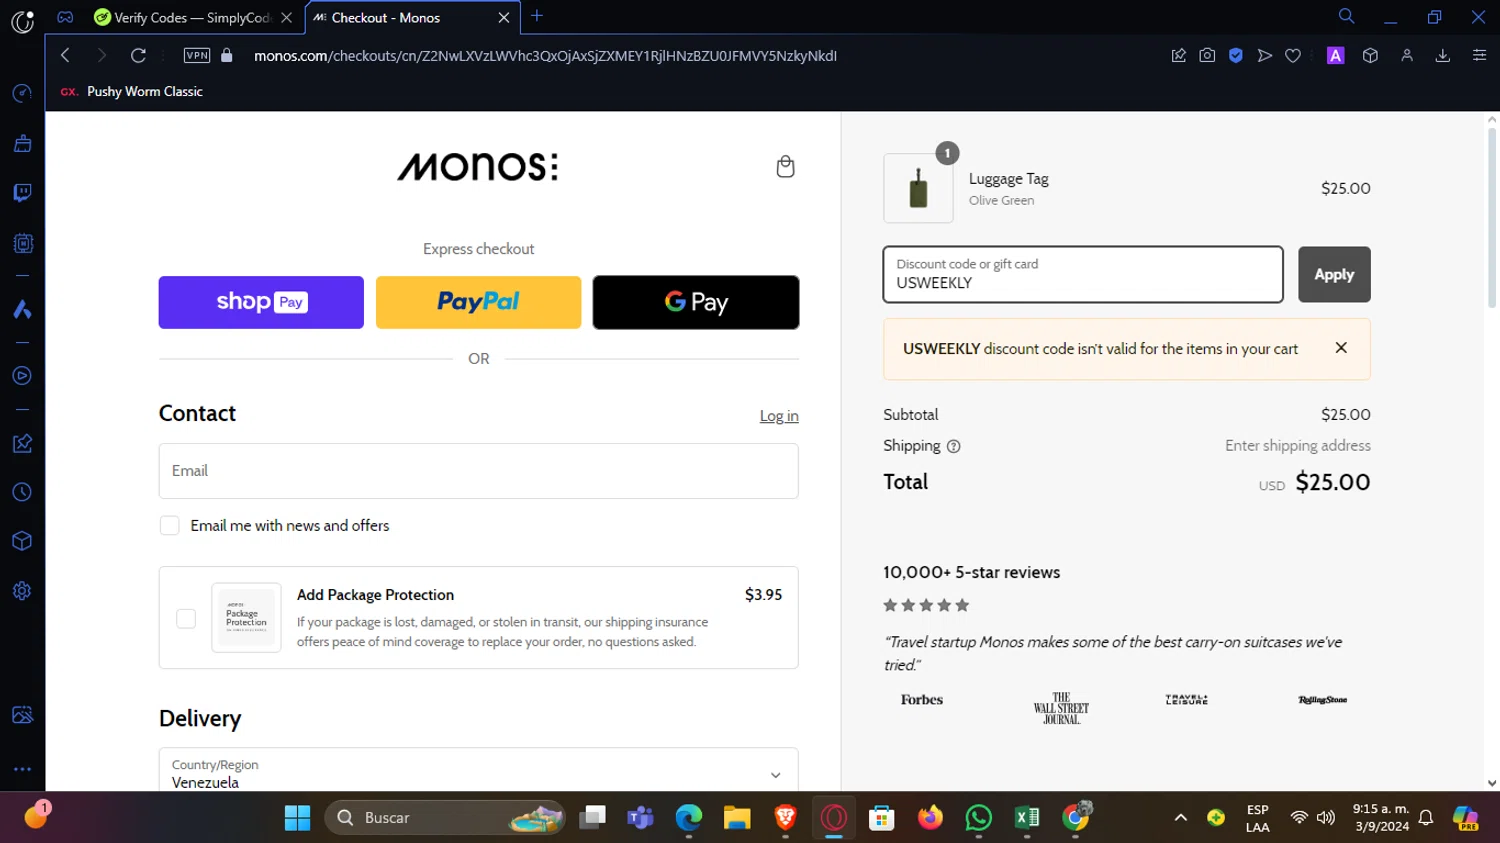The height and width of the screenshot is (843, 1500).
Task: Click the browser address bar URL
Action: [545, 56]
